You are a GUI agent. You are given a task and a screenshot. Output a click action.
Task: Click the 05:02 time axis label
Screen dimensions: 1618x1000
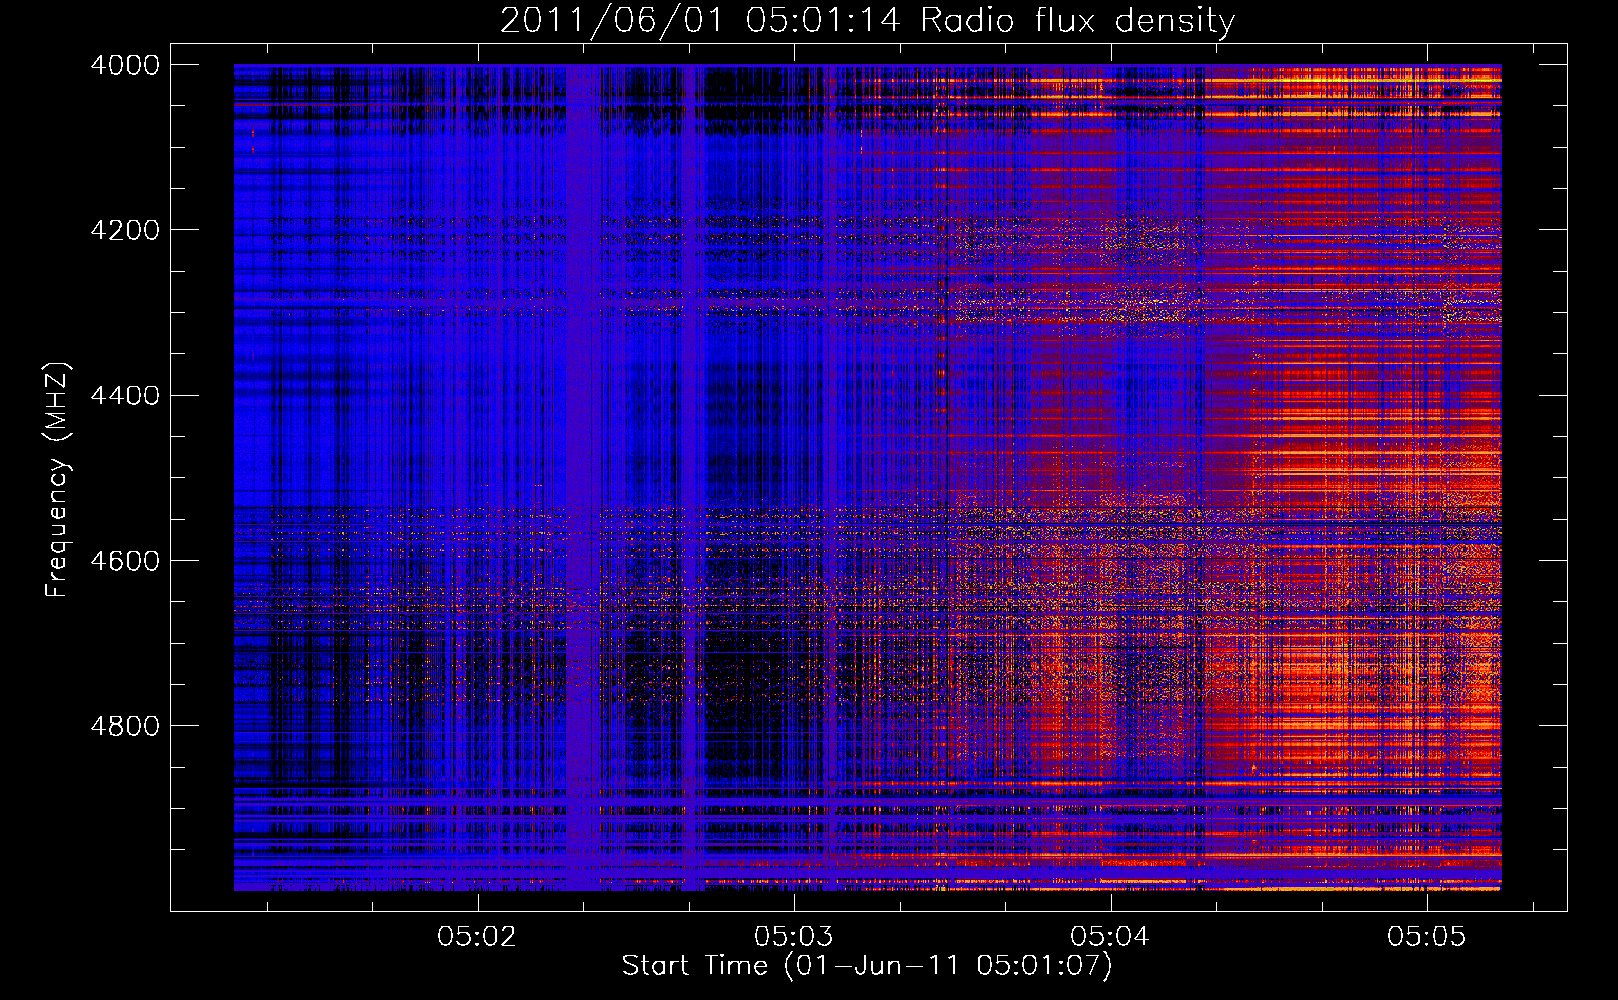pos(478,936)
